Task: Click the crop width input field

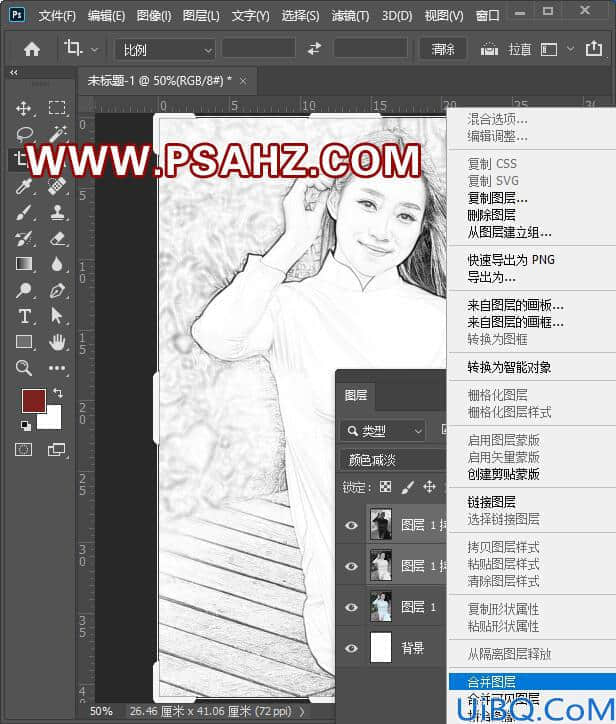Action: [259, 49]
